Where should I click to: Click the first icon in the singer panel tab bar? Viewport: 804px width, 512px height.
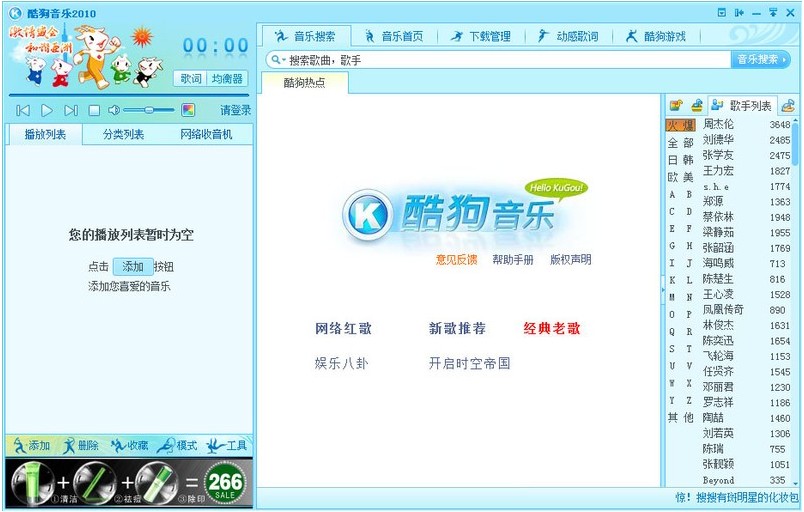click(676, 106)
